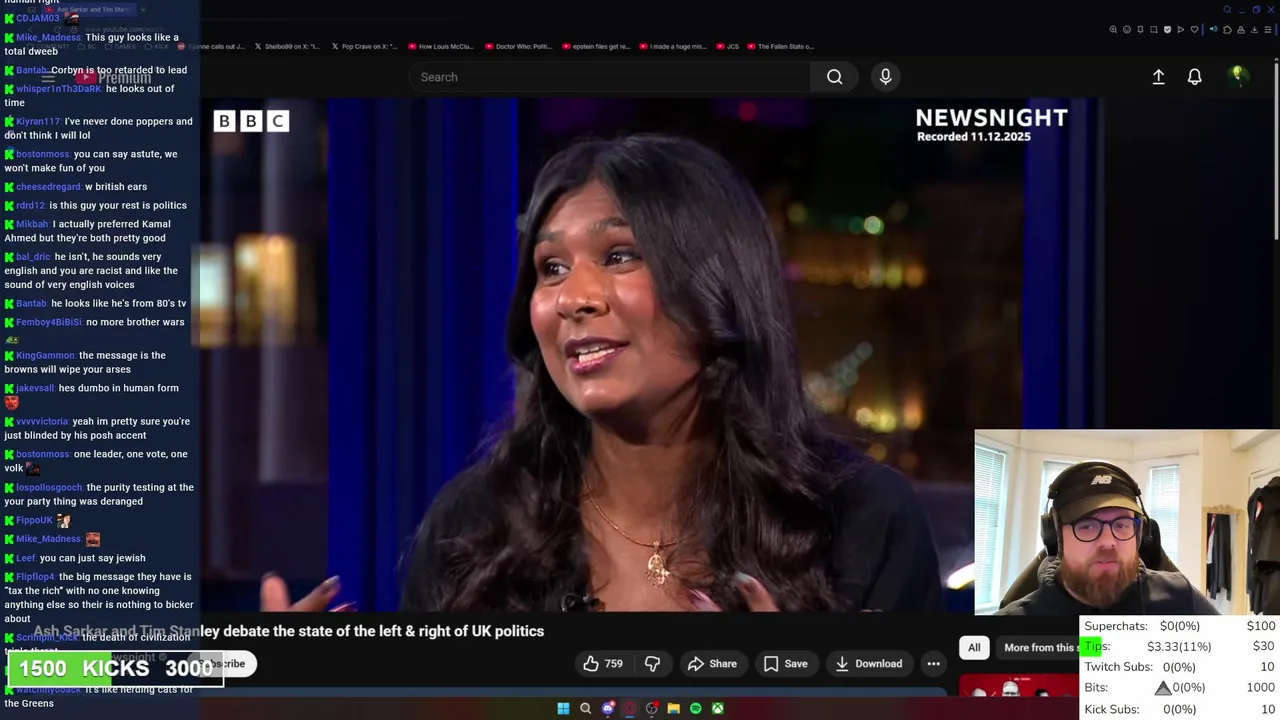The height and width of the screenshot is (720, 1280).
Task: Click the browser zoom magnifier icon
Action: (x=1113, y=30)
